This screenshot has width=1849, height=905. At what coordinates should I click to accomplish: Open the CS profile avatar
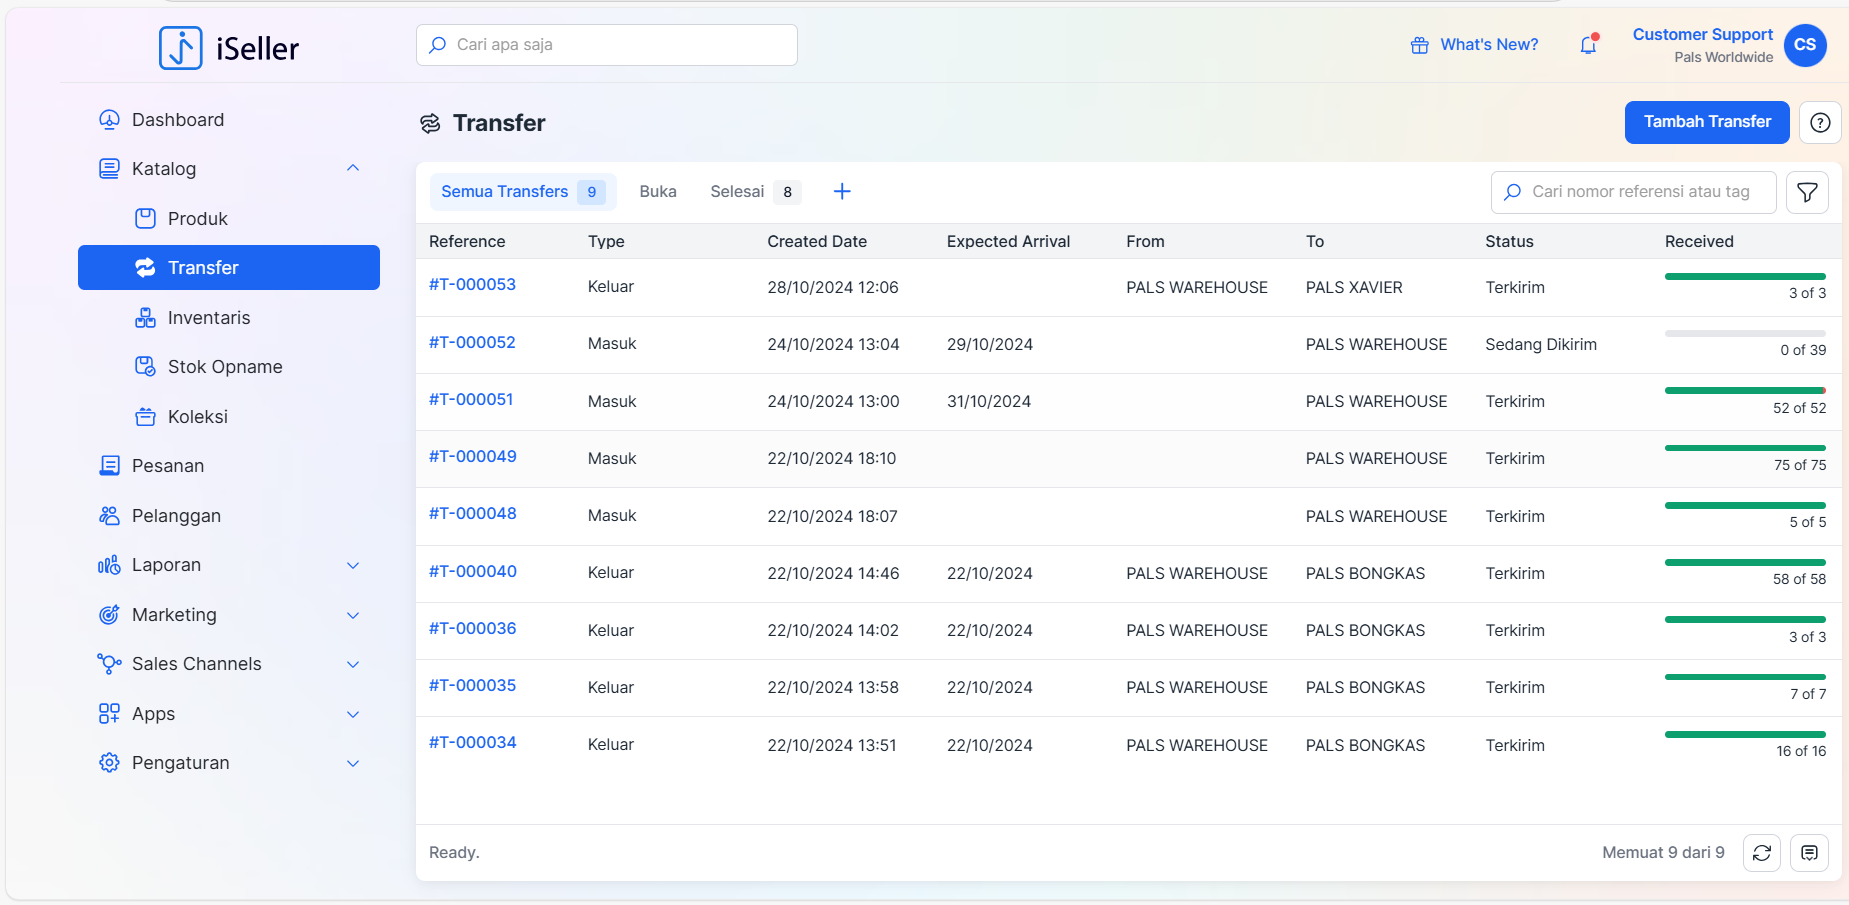coord(1805,45)
